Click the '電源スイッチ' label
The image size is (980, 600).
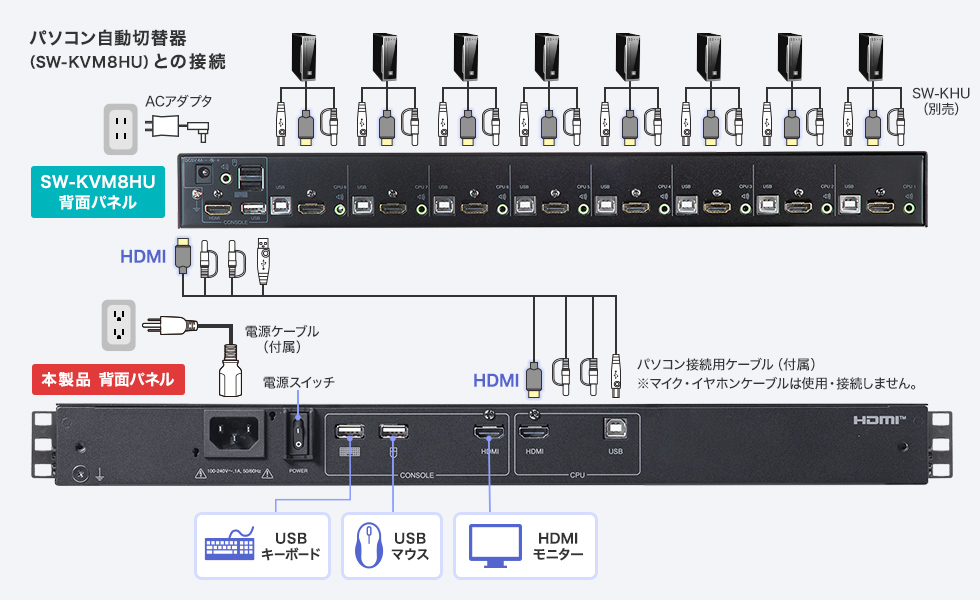[299, 382]
